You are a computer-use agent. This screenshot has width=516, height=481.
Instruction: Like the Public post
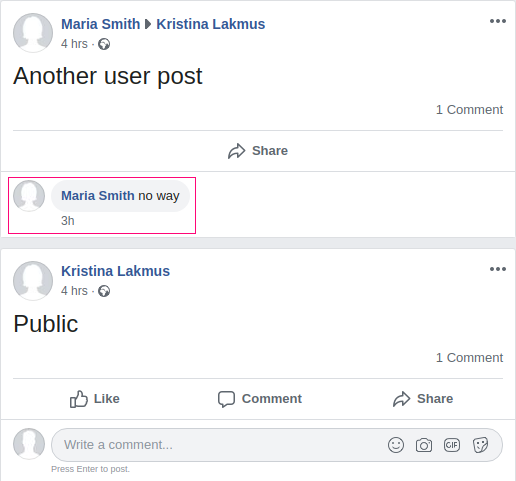tap(94, 399)
